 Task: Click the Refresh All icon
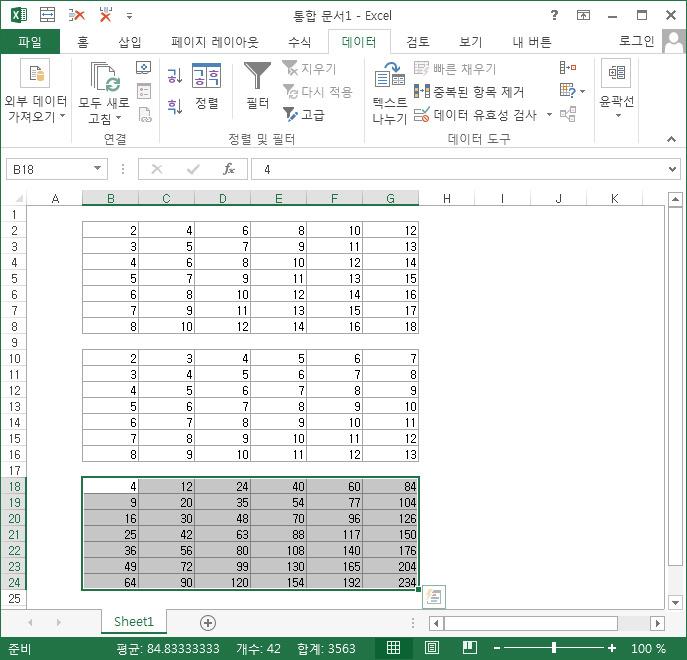pos(105,76)
